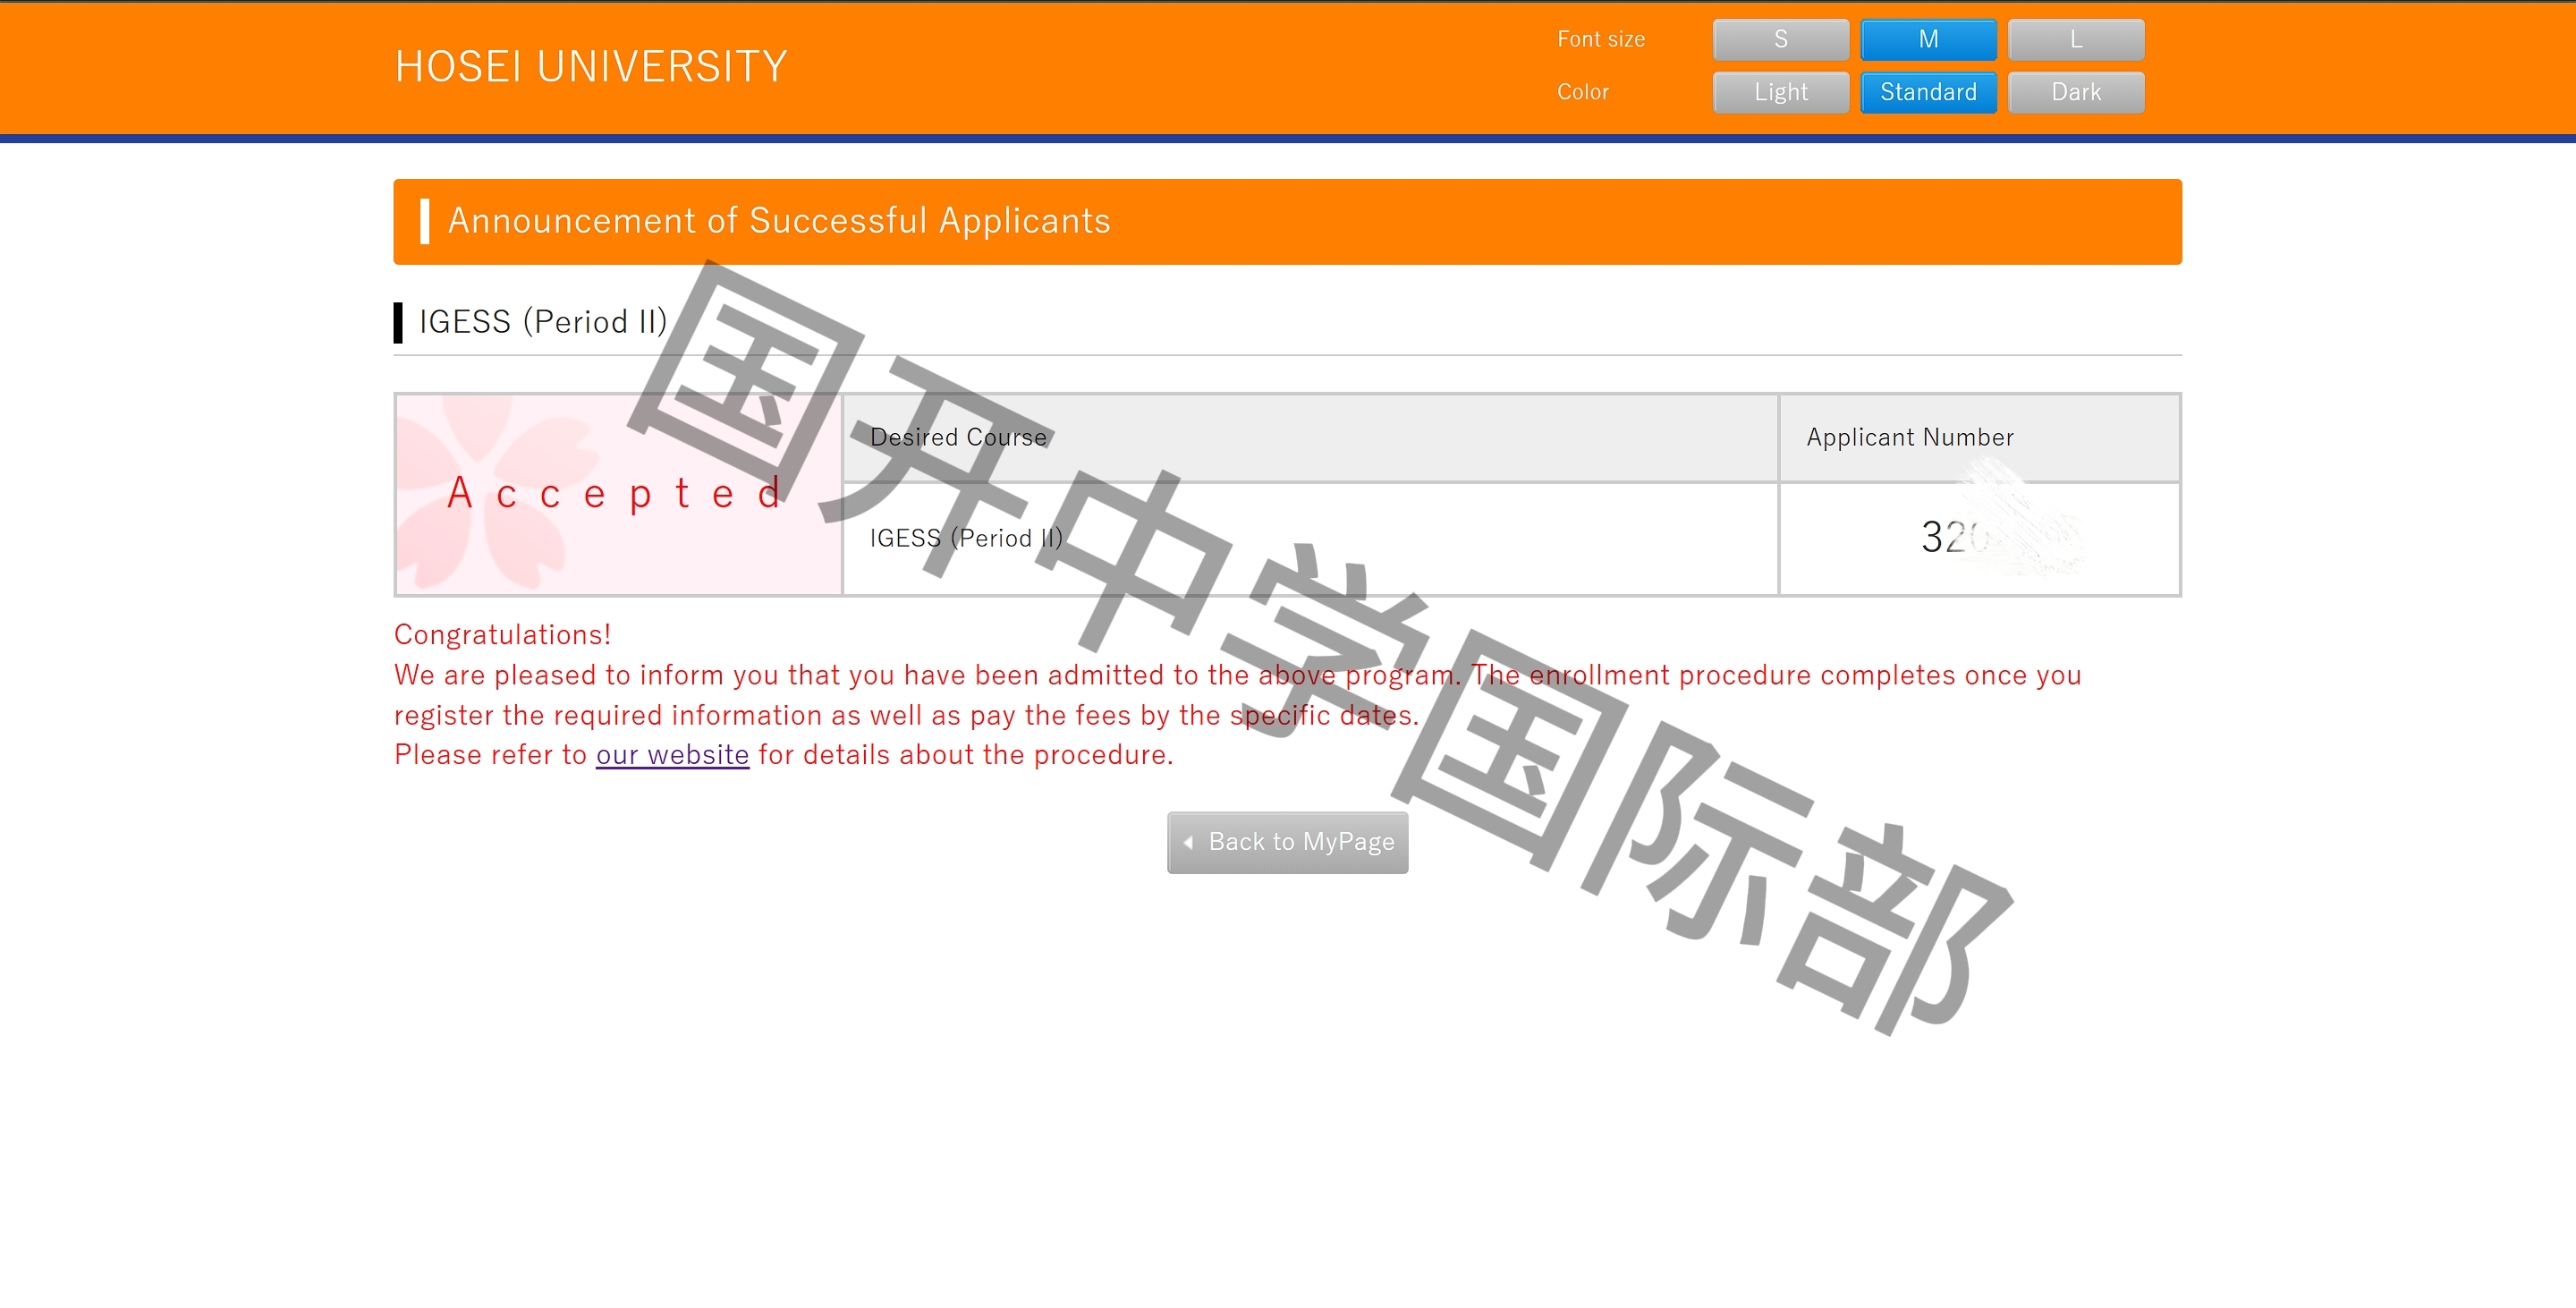Click the Font size label
The image size is (2576, 1308).
1600,39
